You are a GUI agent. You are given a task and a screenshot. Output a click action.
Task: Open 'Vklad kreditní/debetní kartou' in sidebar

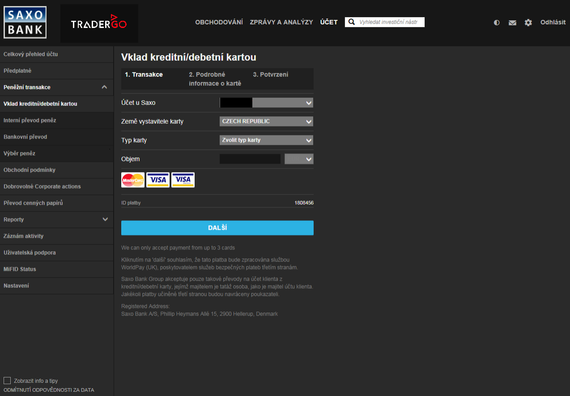(x=56, y=104)
